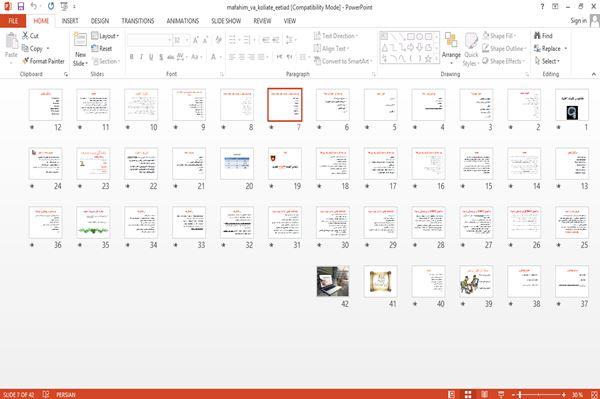Open Shape Outline options

click(504, 49)
